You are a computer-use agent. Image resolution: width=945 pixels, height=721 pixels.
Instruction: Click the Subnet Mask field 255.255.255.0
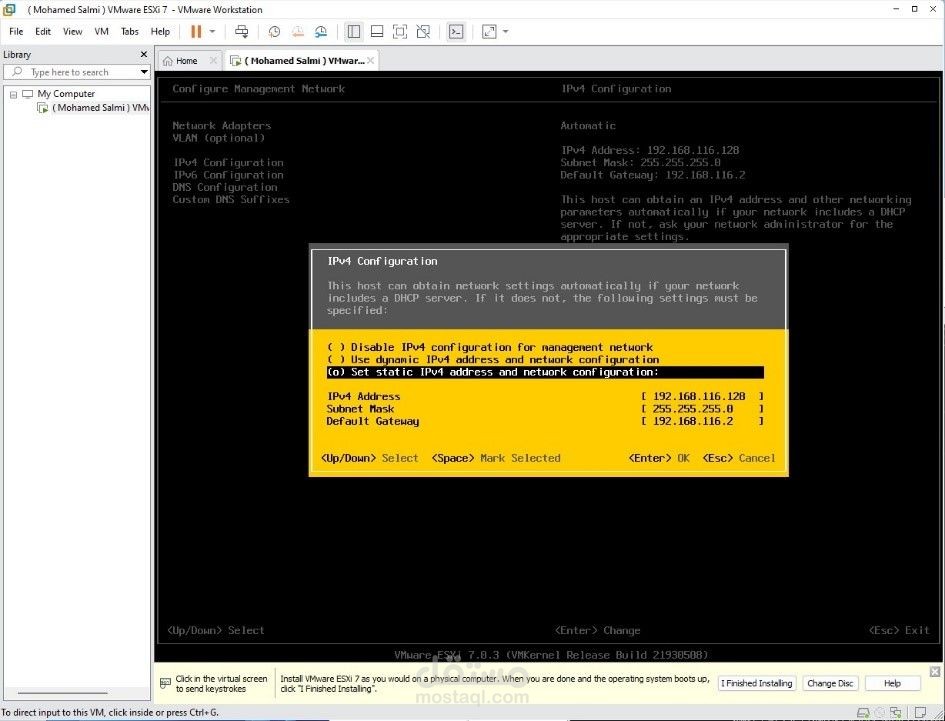702,409
